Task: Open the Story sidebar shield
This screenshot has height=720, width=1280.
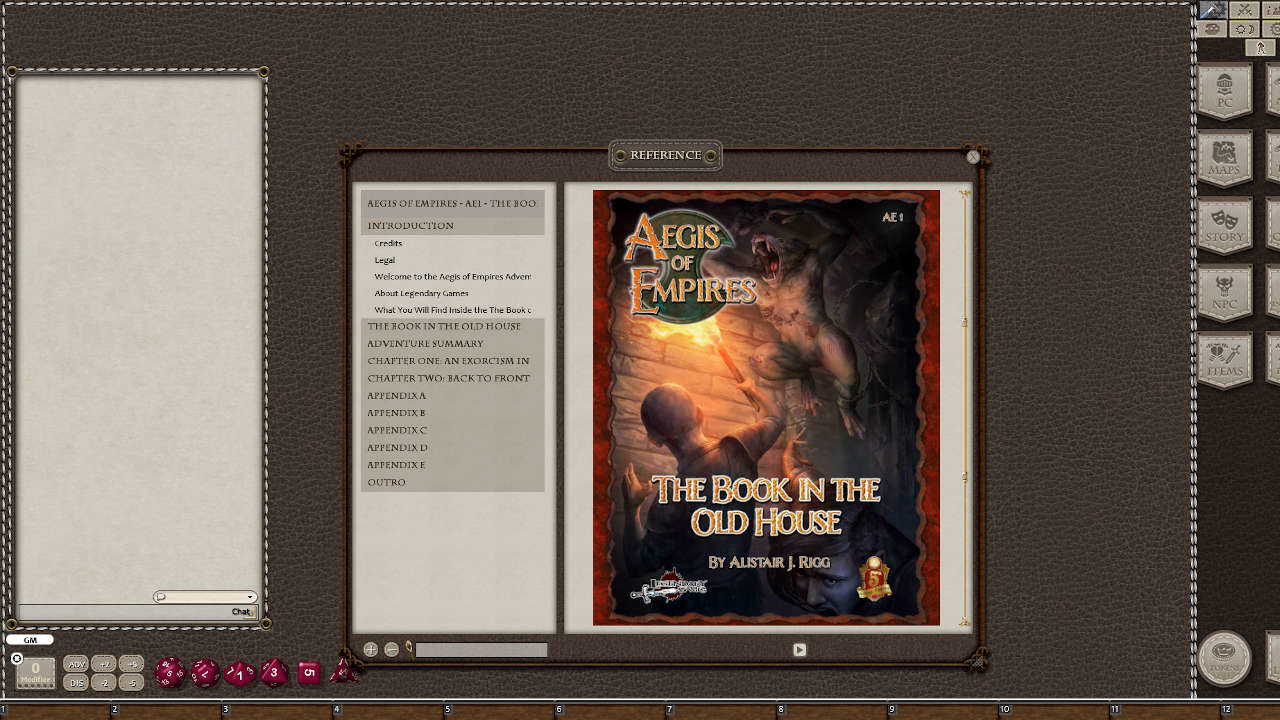Action: click(x=1225, y=225)
